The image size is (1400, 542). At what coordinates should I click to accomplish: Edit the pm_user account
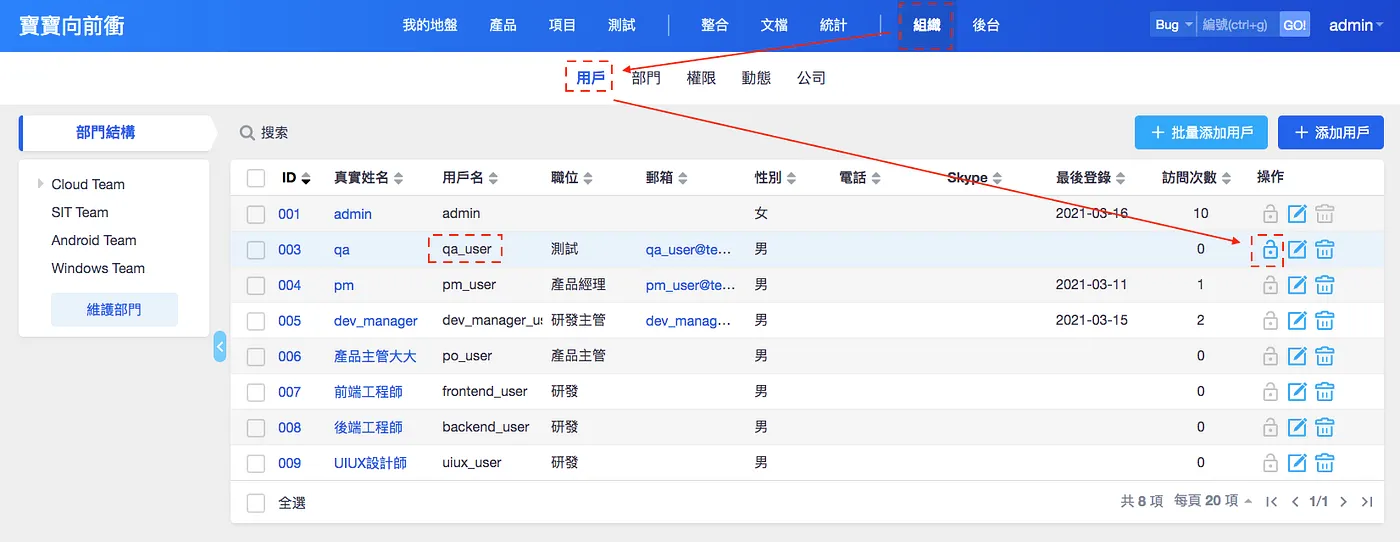pos(1297,285)
